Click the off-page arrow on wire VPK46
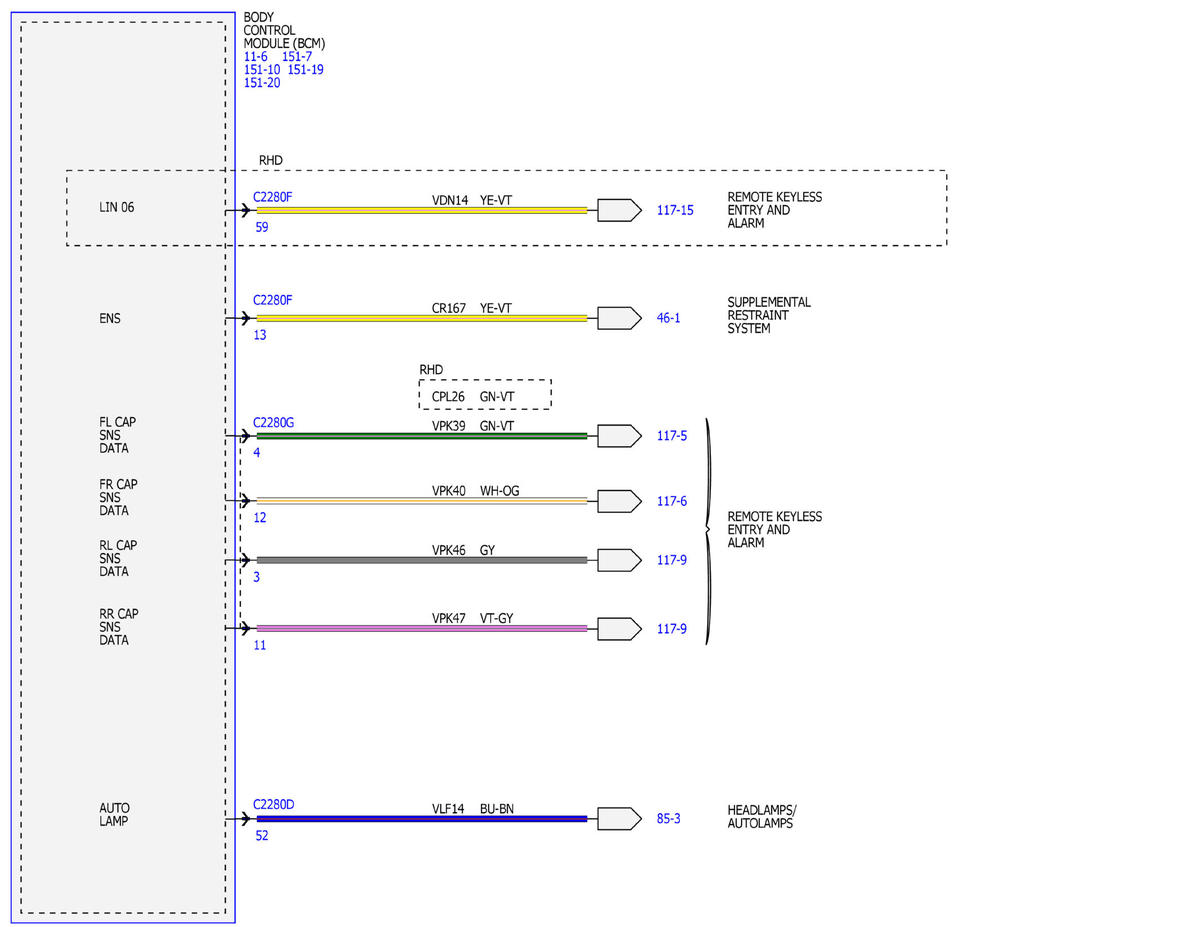Viewport: 1200px width, 927px height. (619, 560)
